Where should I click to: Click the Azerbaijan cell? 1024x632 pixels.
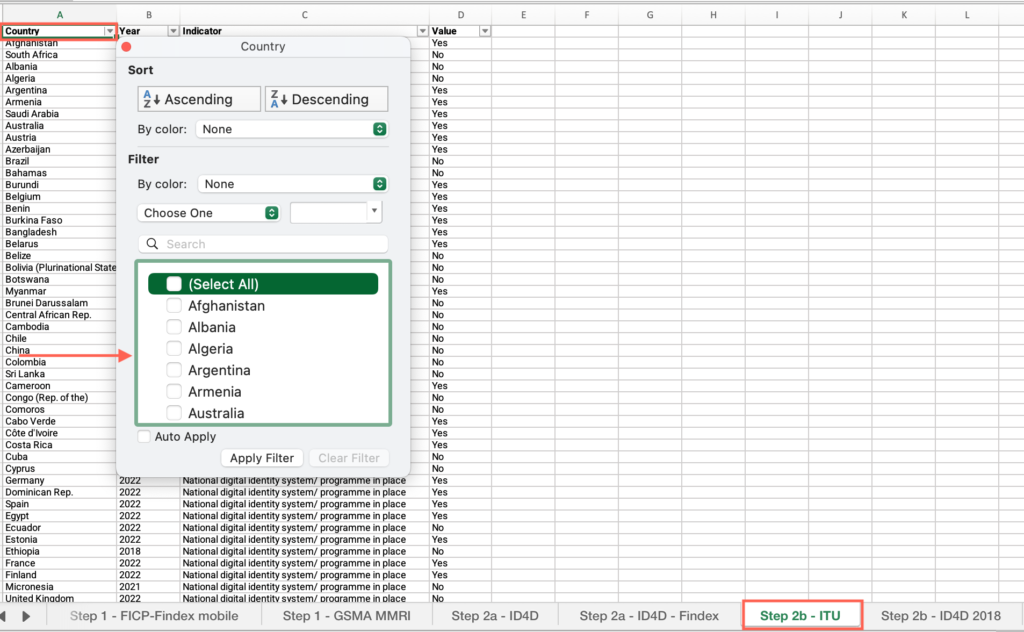59,149
